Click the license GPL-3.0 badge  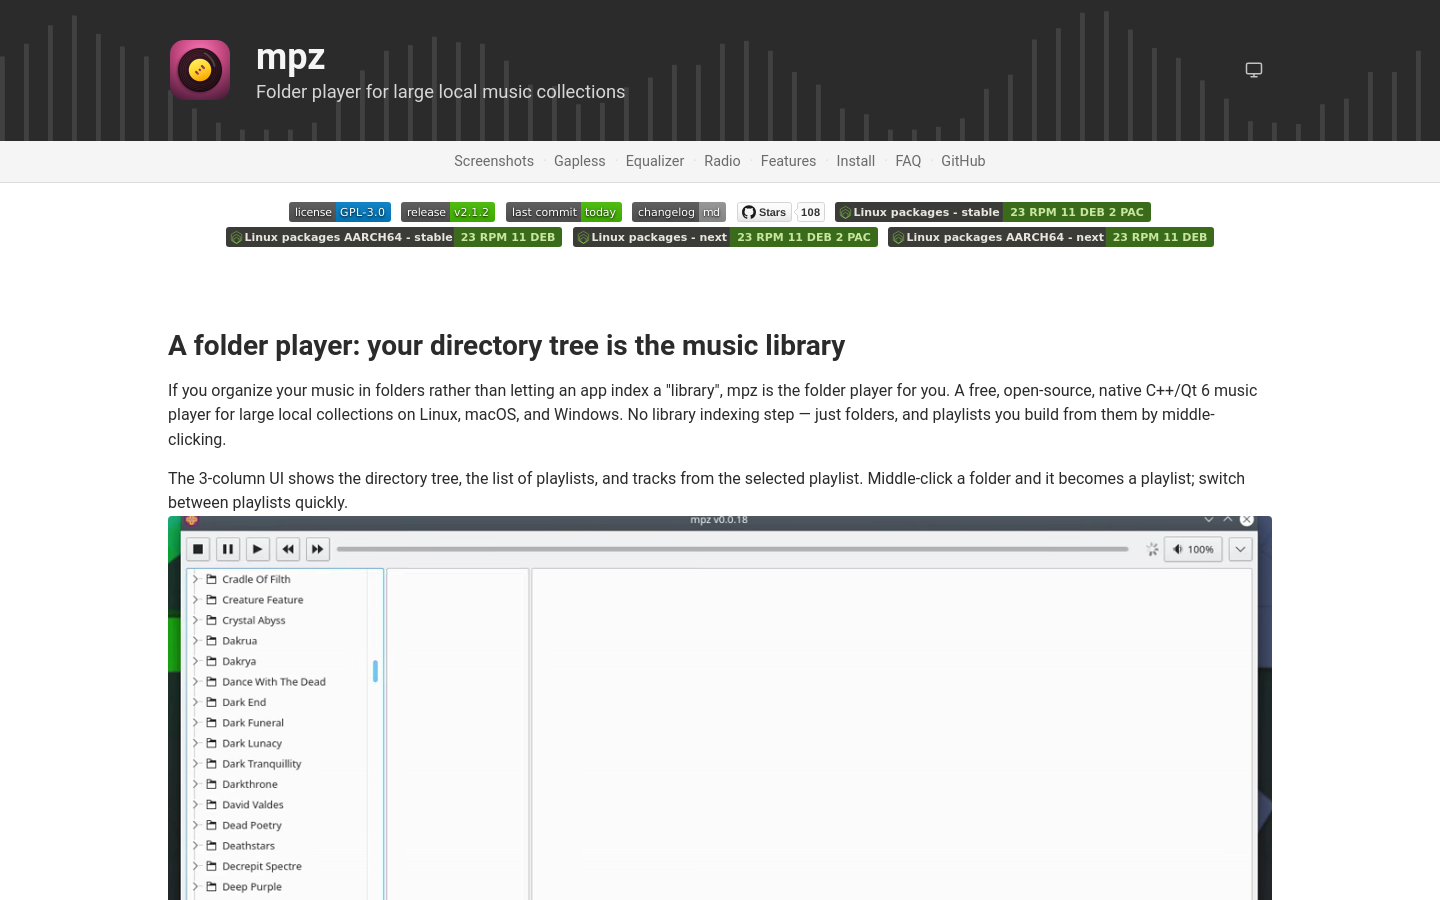point(340,212)
